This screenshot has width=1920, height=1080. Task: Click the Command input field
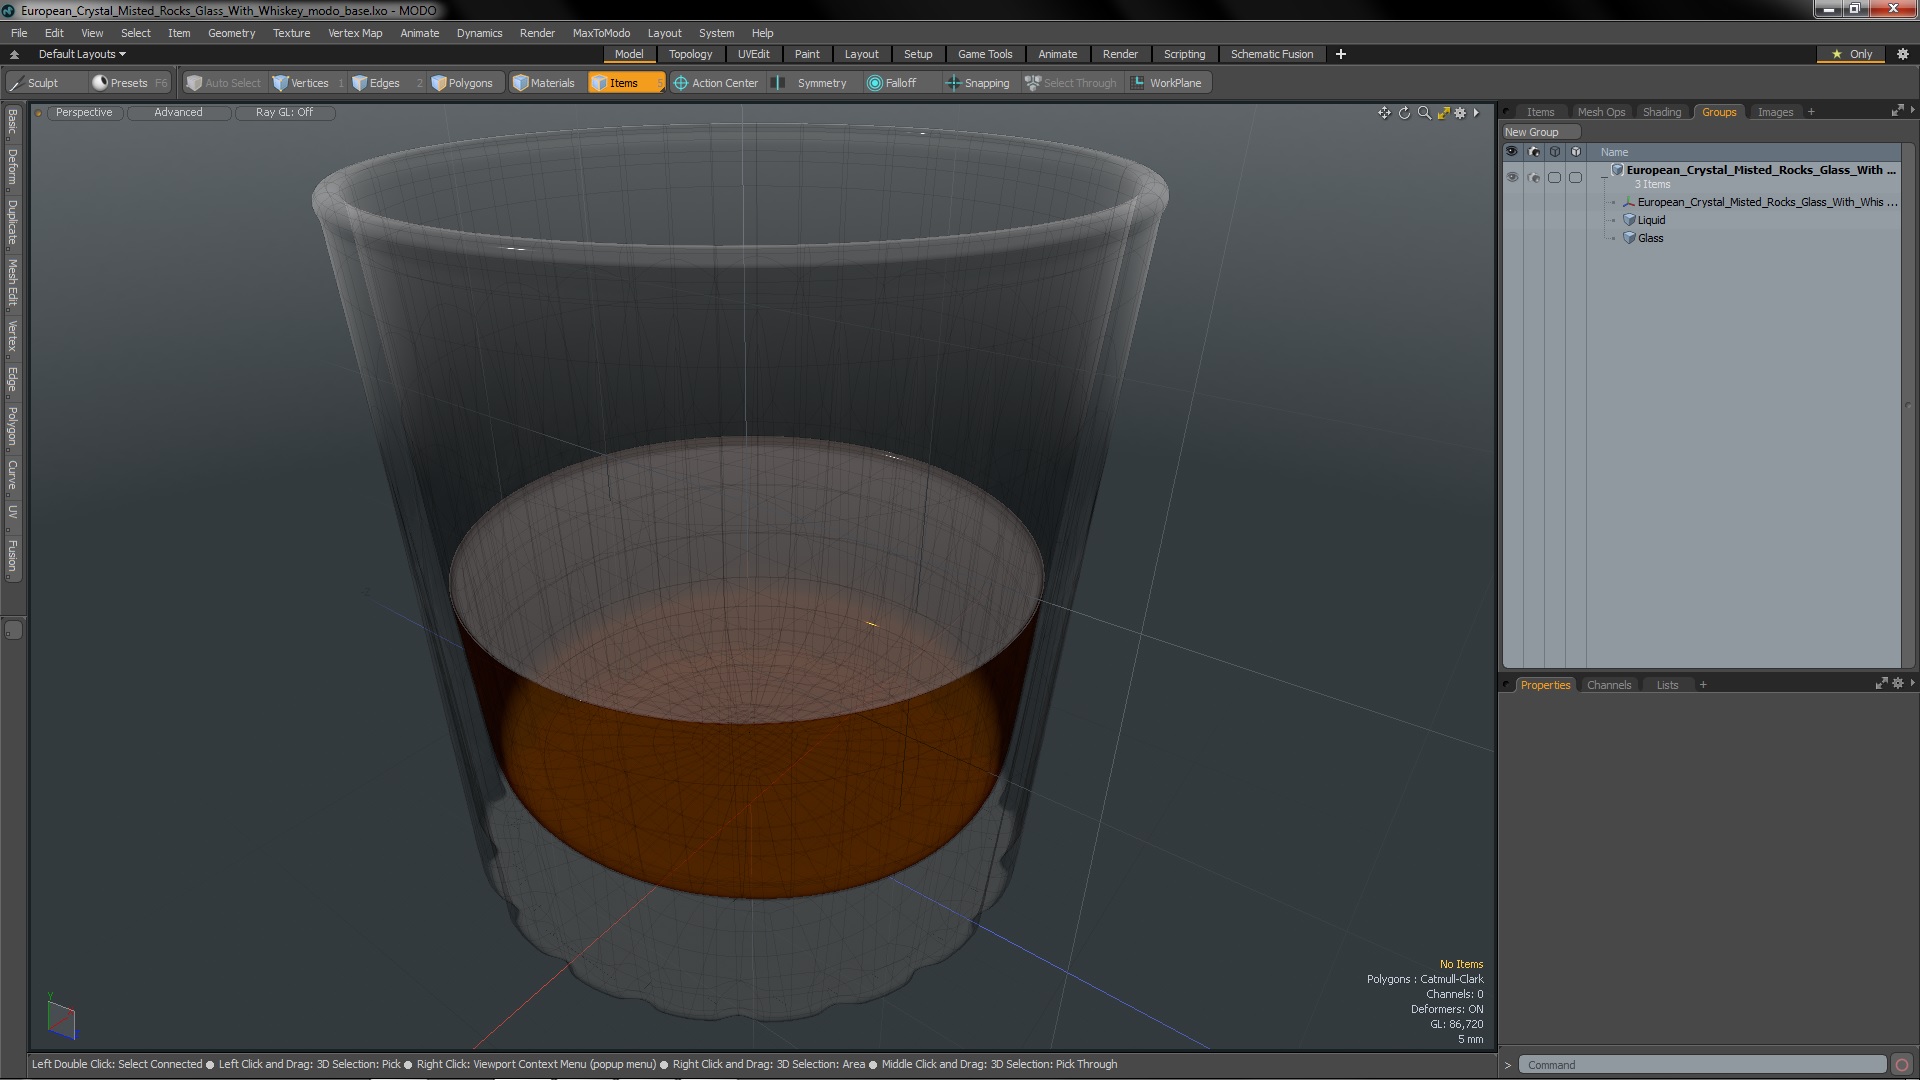1700,1065
